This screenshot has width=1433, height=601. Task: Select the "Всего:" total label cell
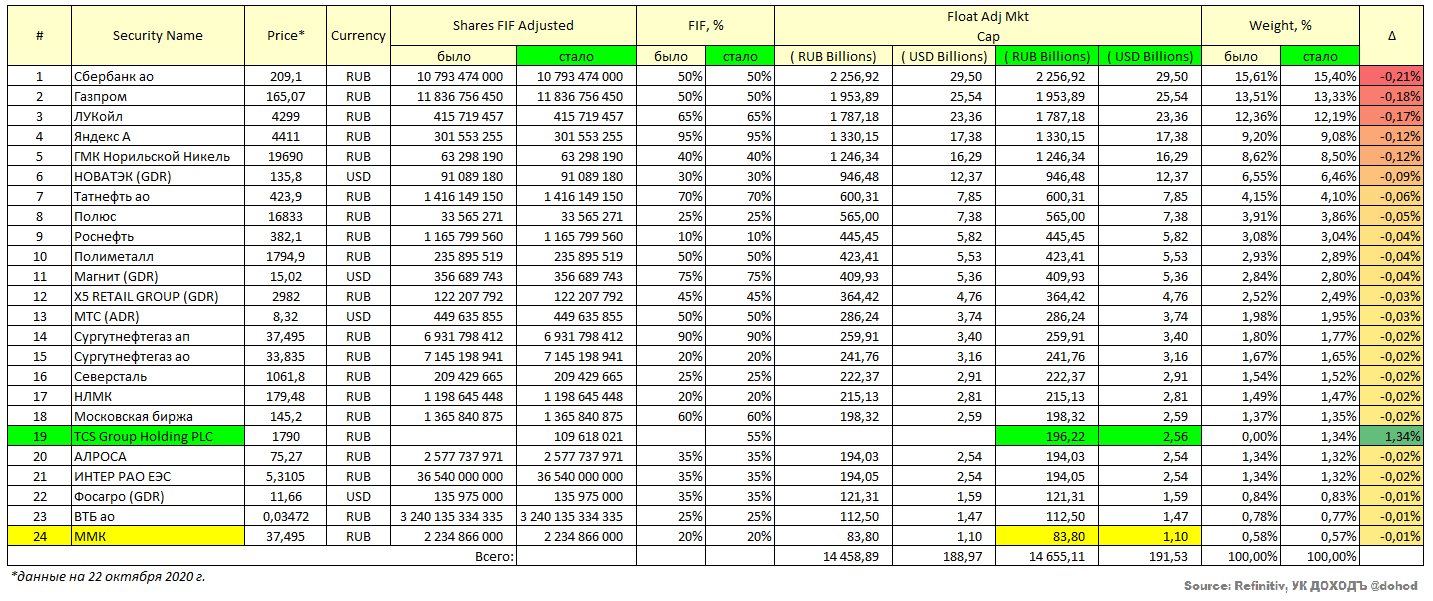[x=494, y=556]
